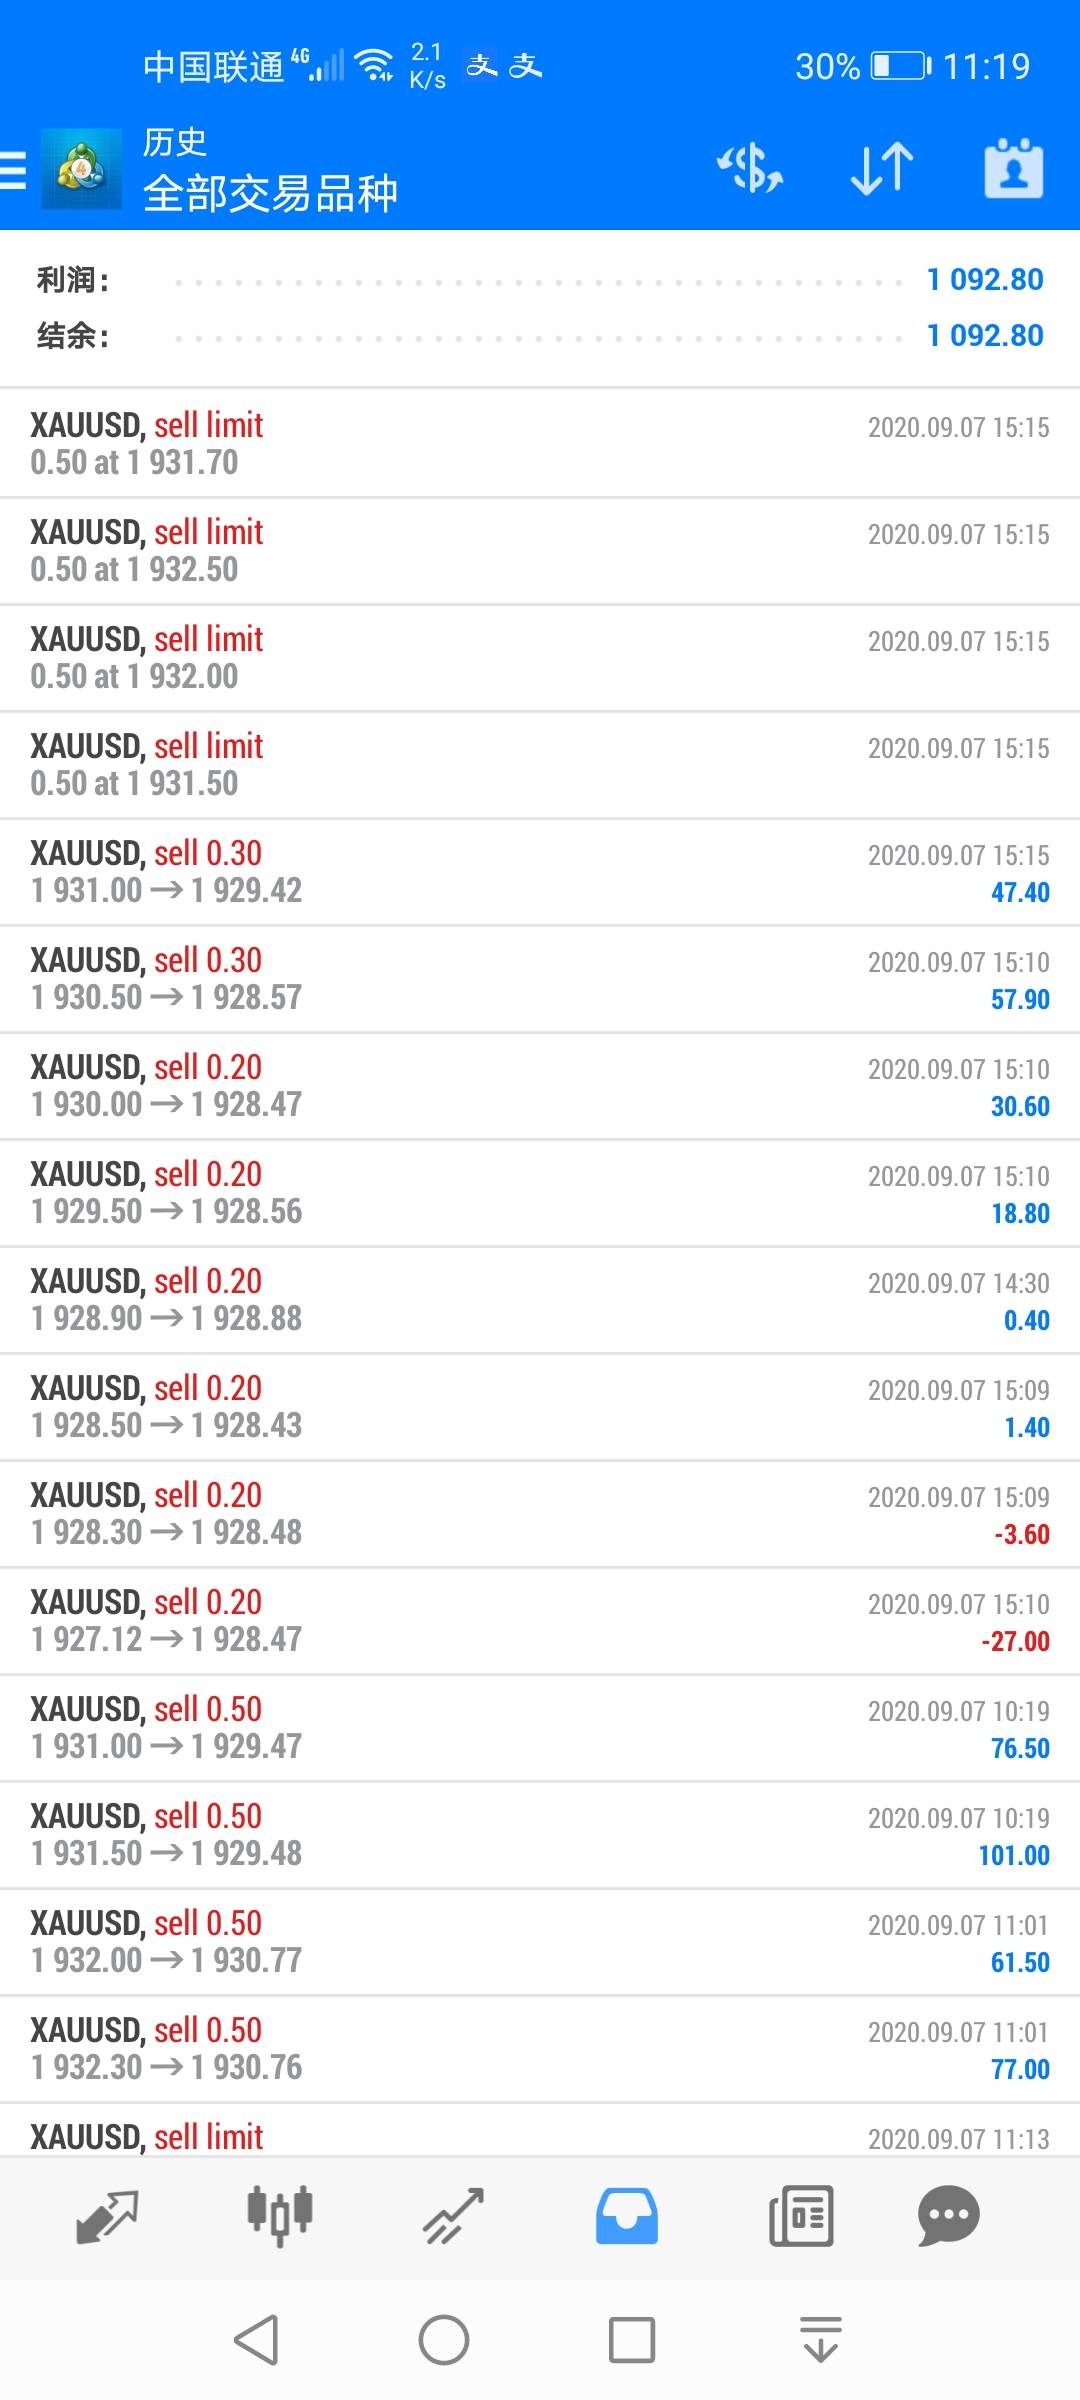Tap the sort arrows icon
Image resolution: width=1080 pixels, height=2400 pixels.
tap(881, 168)
